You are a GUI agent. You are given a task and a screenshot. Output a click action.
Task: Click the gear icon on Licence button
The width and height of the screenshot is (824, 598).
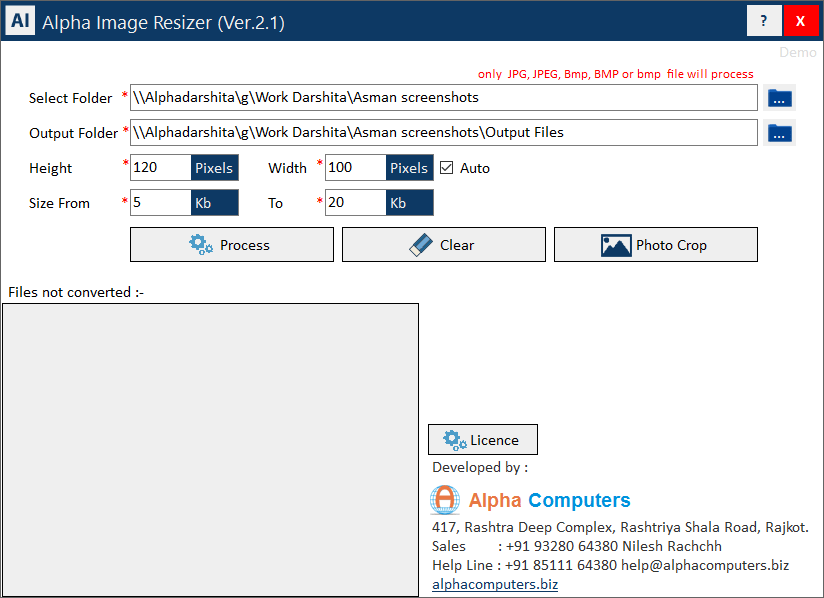tap(455, 440)
